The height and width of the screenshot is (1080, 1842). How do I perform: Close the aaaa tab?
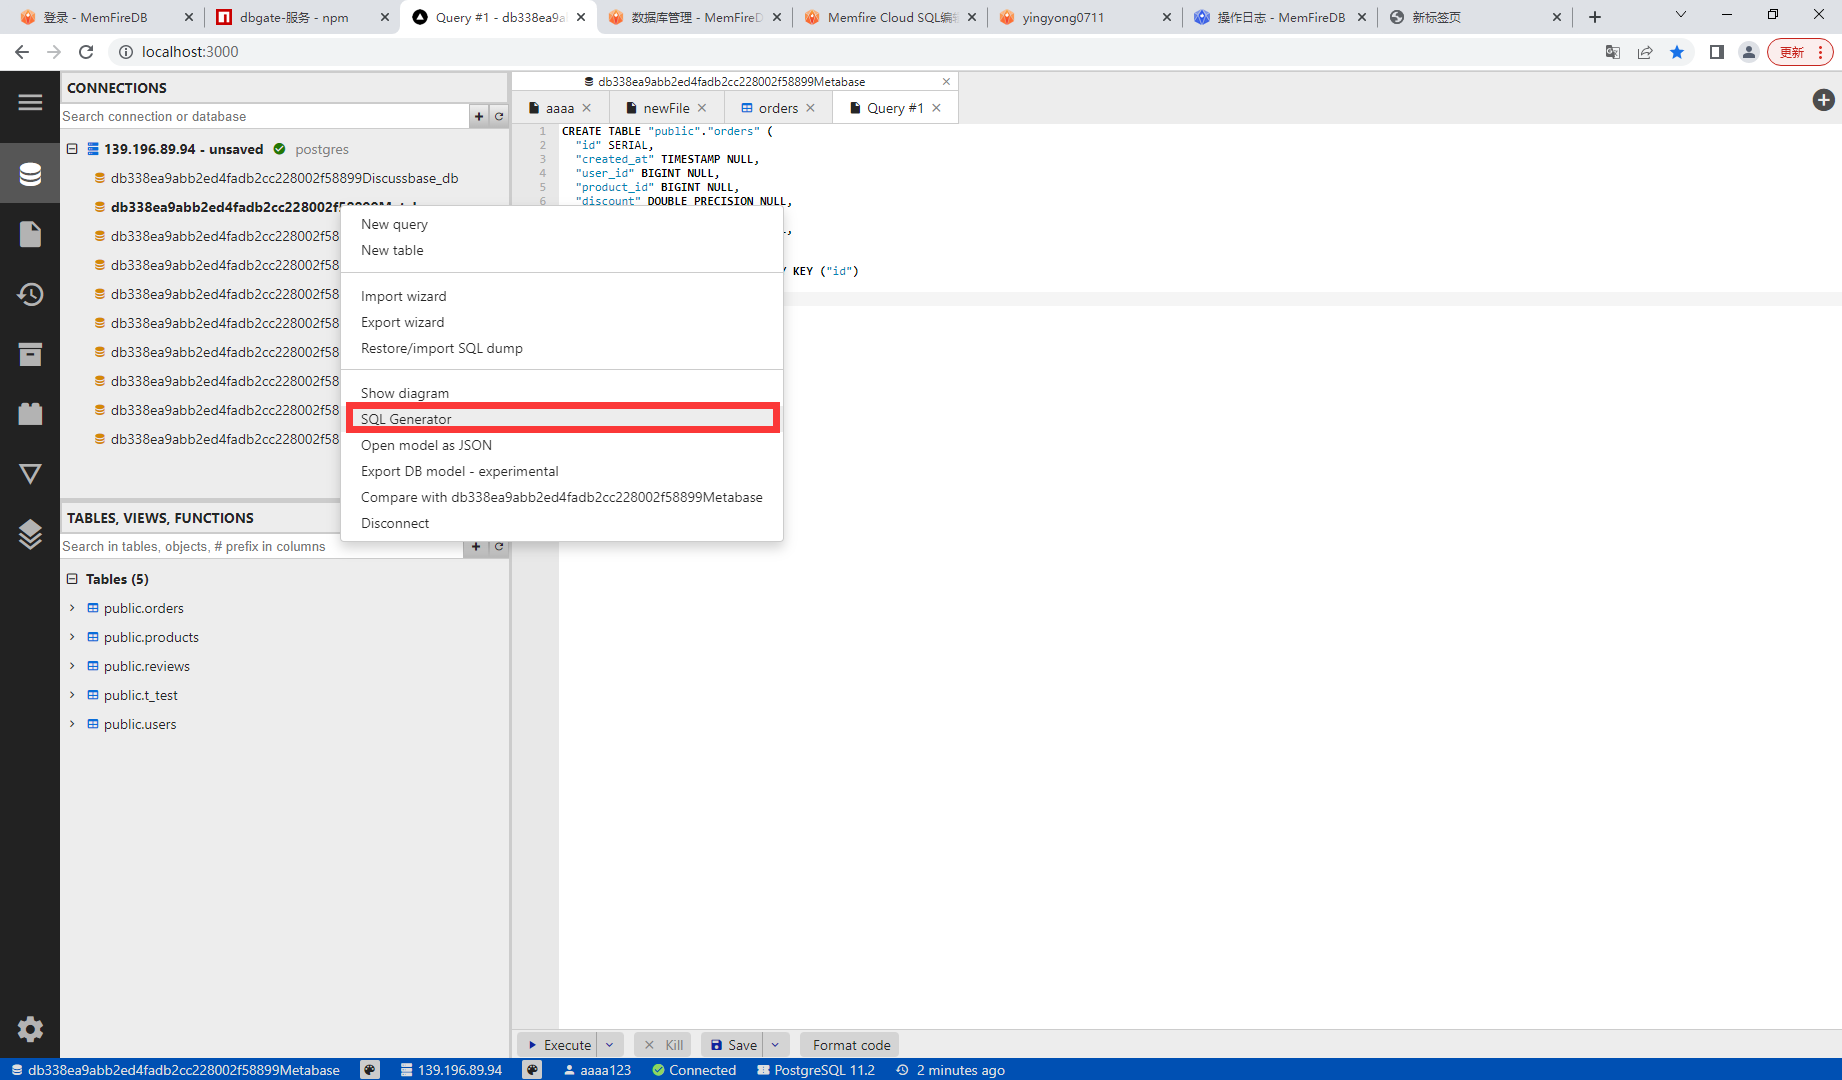click(x=587, y=108)
